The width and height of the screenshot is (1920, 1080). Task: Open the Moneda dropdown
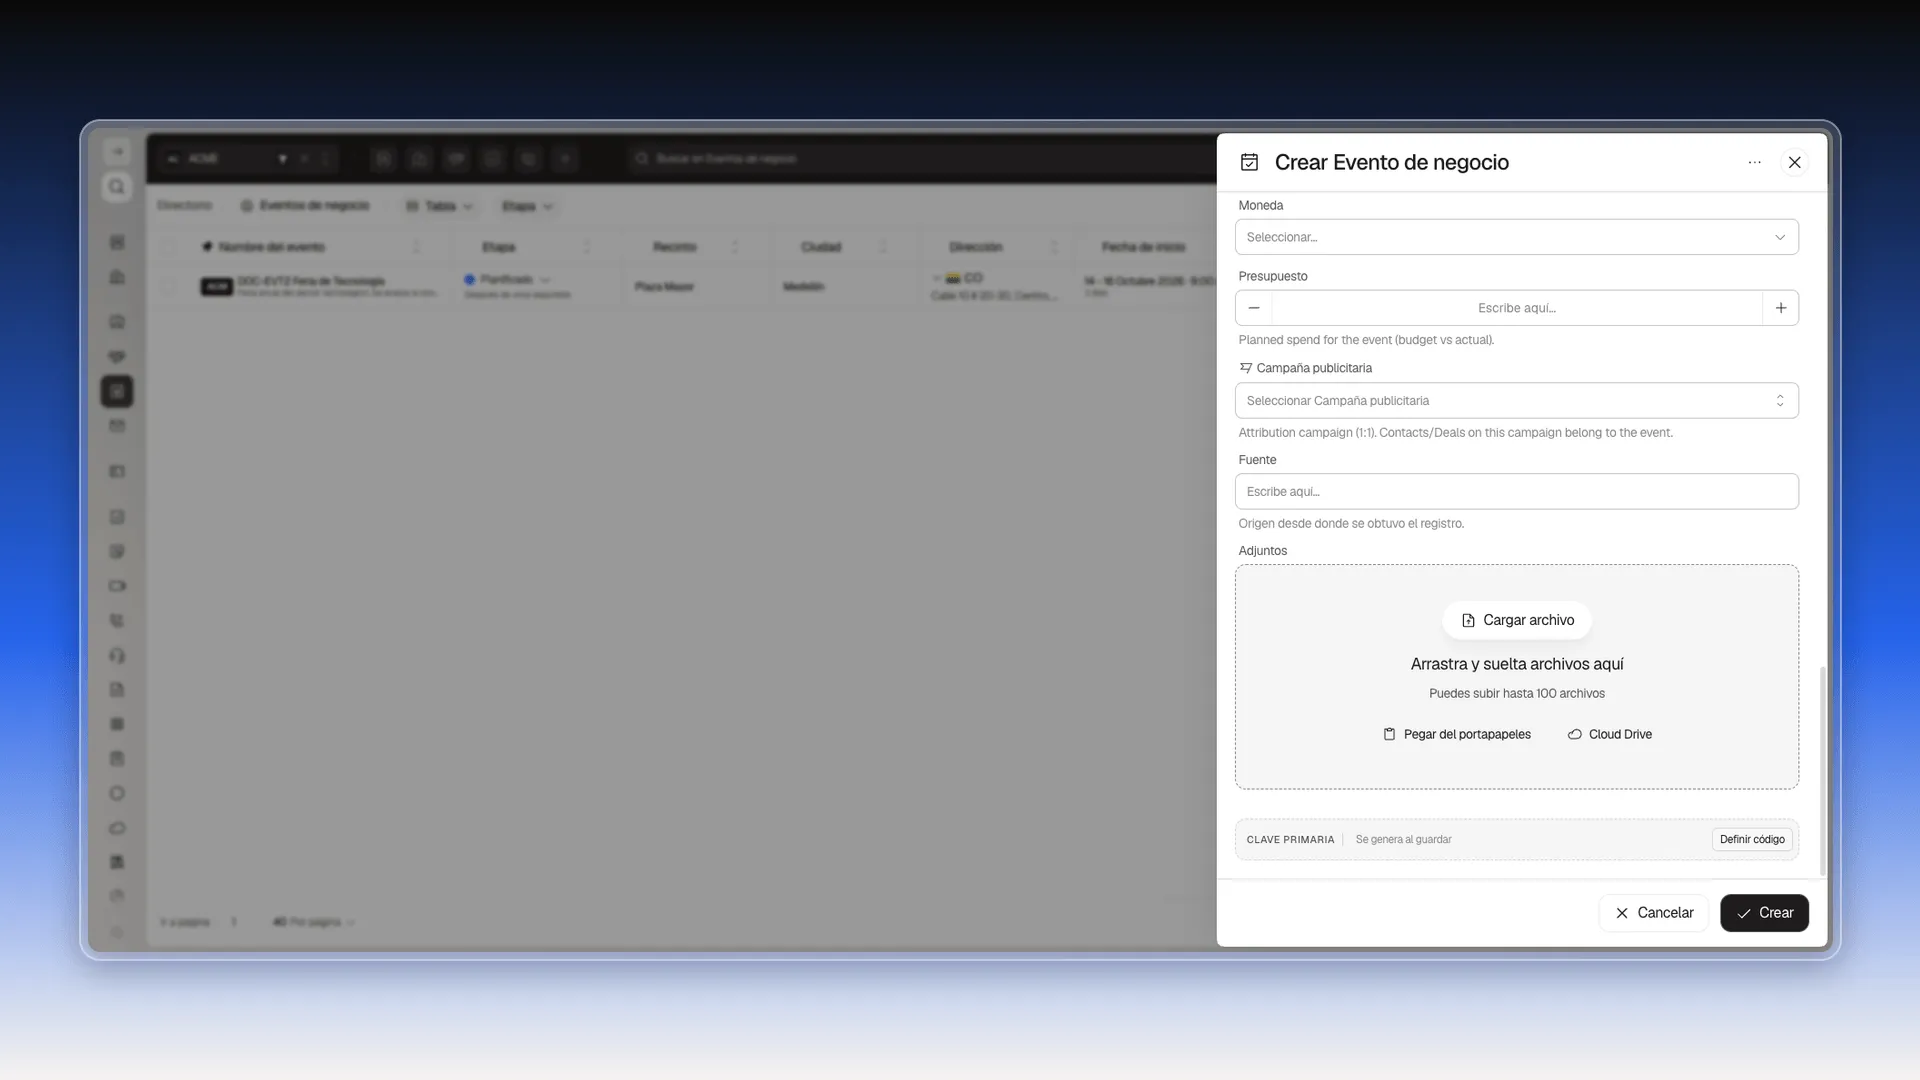(1516, 237)
